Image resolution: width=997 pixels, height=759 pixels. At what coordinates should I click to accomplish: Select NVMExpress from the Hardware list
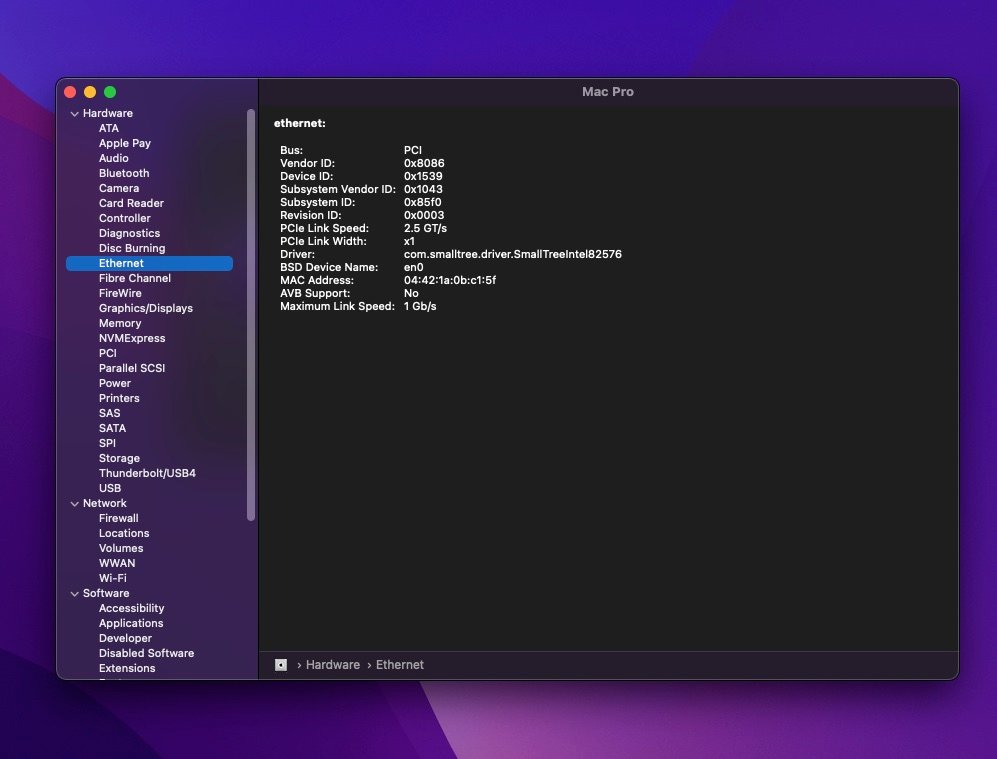132,338
